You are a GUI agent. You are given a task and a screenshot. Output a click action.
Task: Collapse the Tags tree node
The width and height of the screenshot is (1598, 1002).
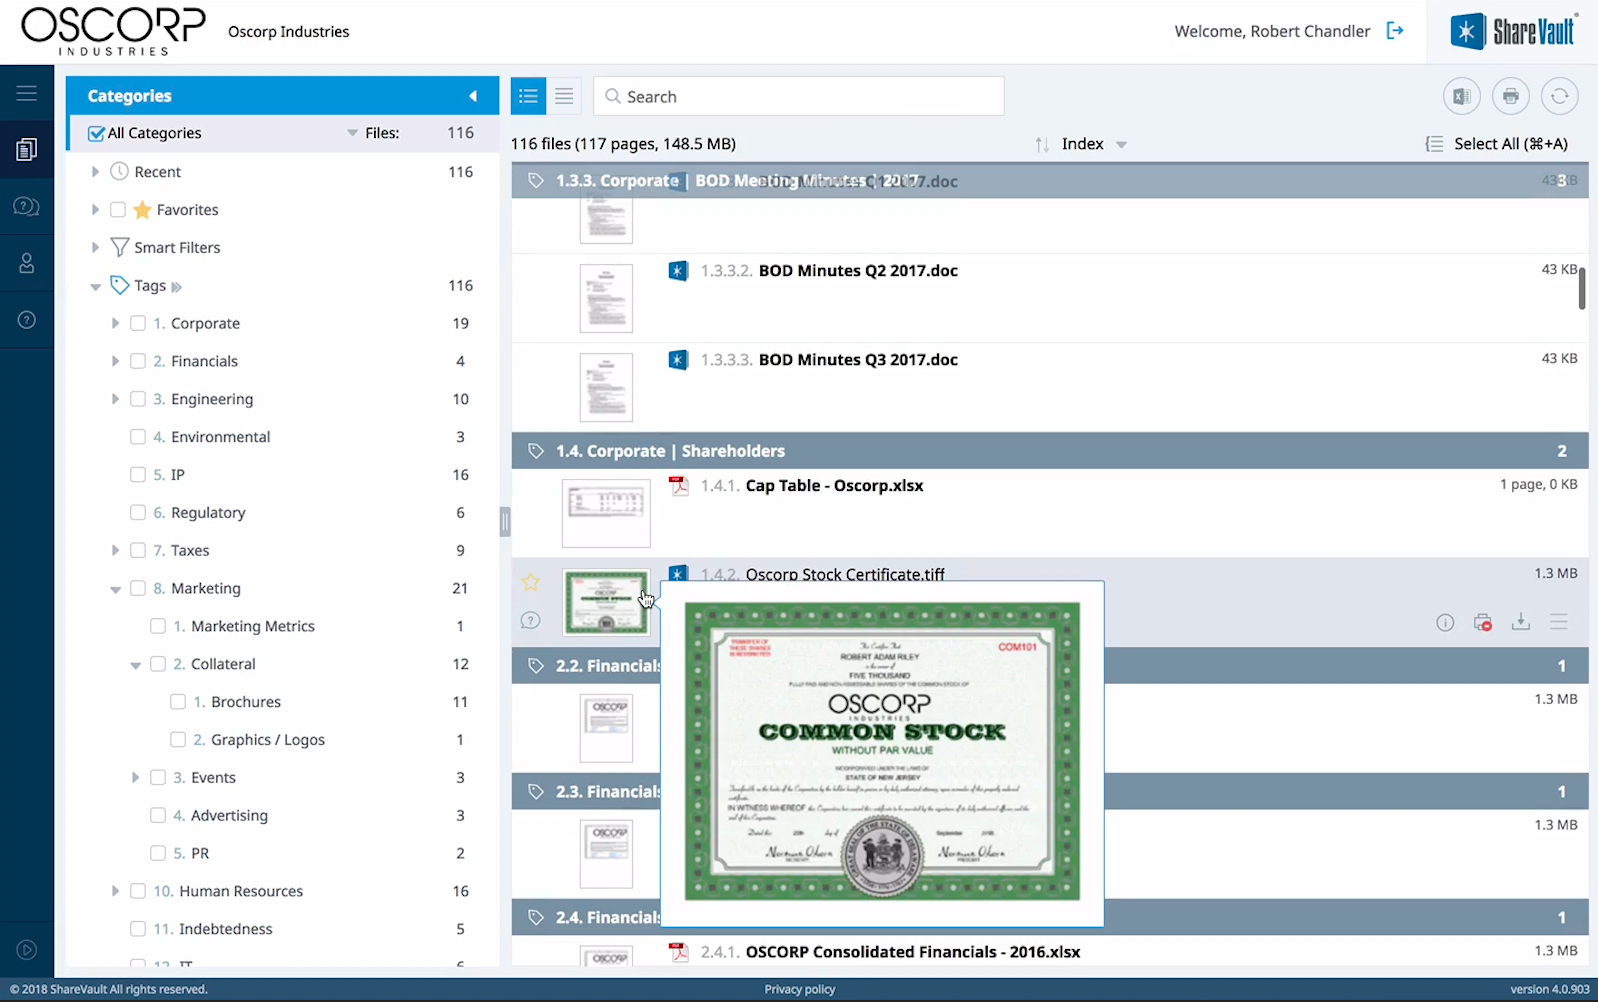(x=95, y=287)
